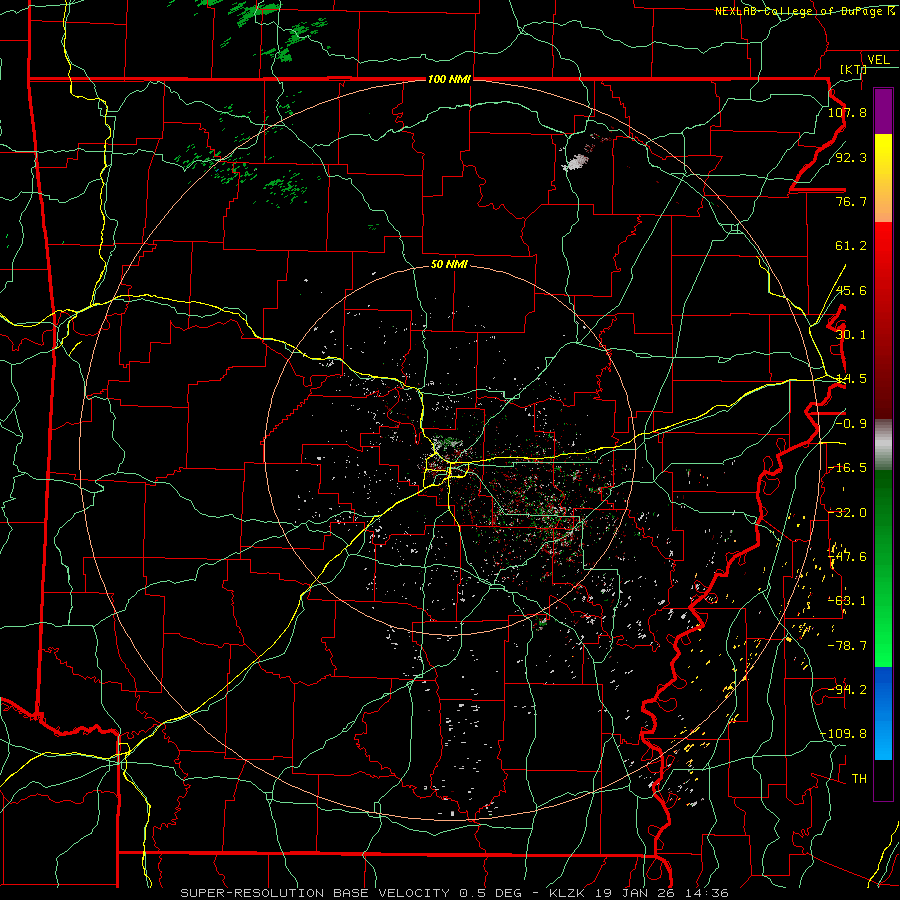Select the -109.8 scale value
Image resolution: width=900 pixels, height=900 pixels.
[x=843, y=734]
